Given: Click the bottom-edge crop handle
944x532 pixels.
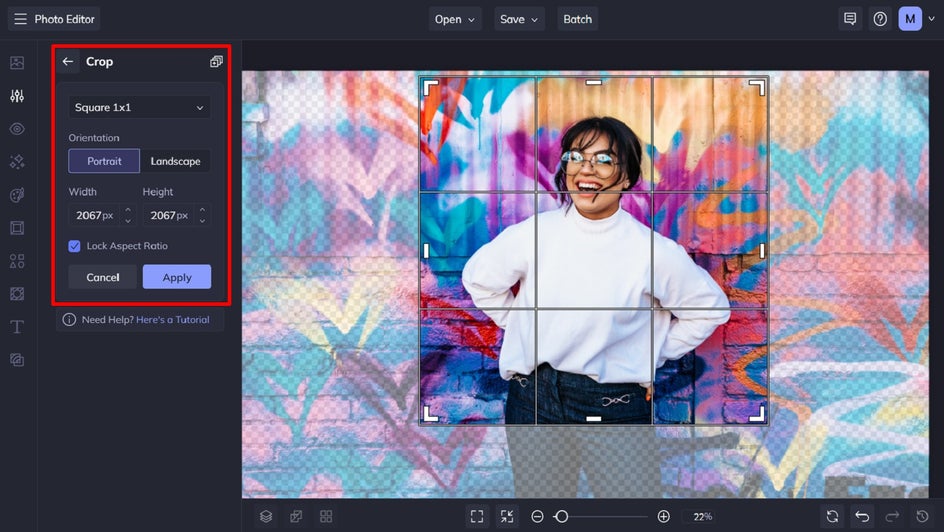Looking at the screenshot, I should [x=594, y=418].
